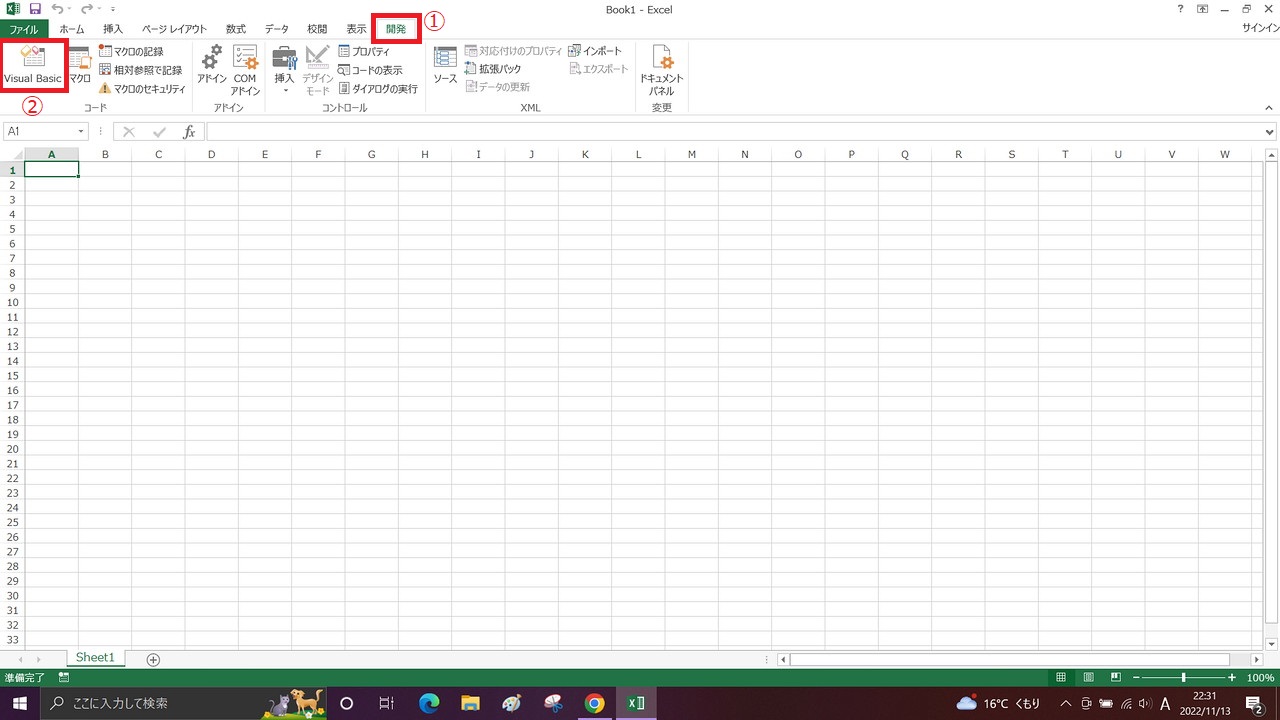Switch to Page Break Preview
The image size is (1280, 720).
click(x=1116, y=678)
